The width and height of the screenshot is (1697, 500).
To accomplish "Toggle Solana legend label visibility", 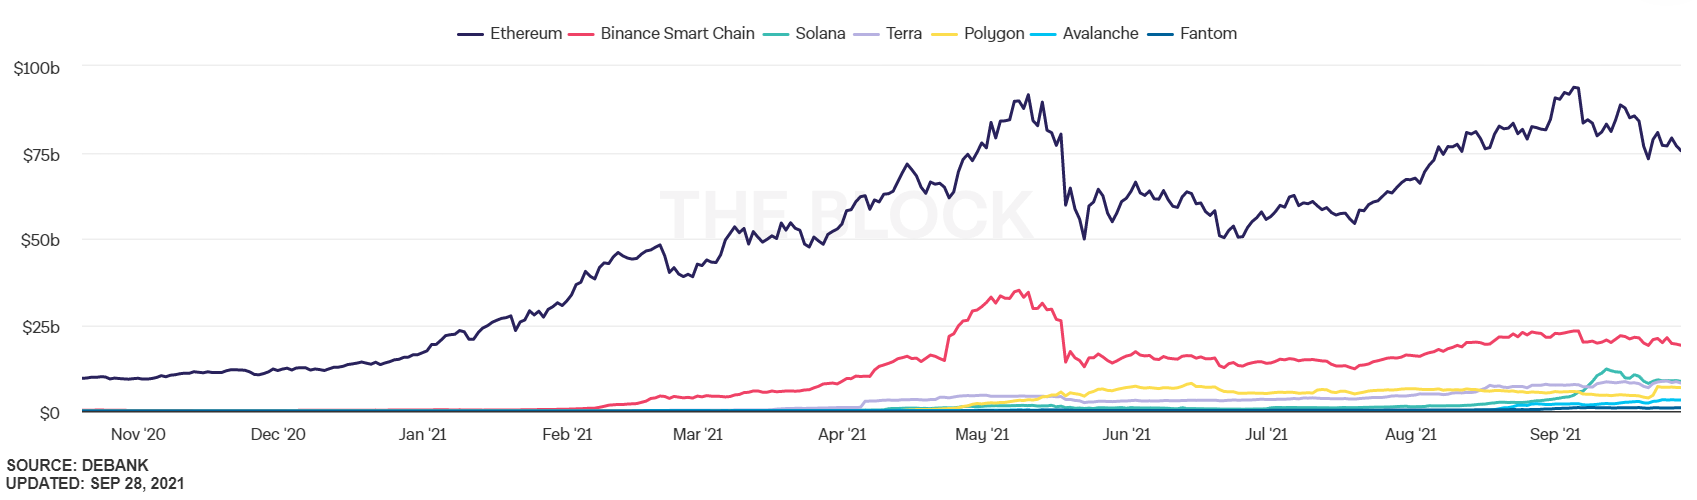I will tap(820, 33).
